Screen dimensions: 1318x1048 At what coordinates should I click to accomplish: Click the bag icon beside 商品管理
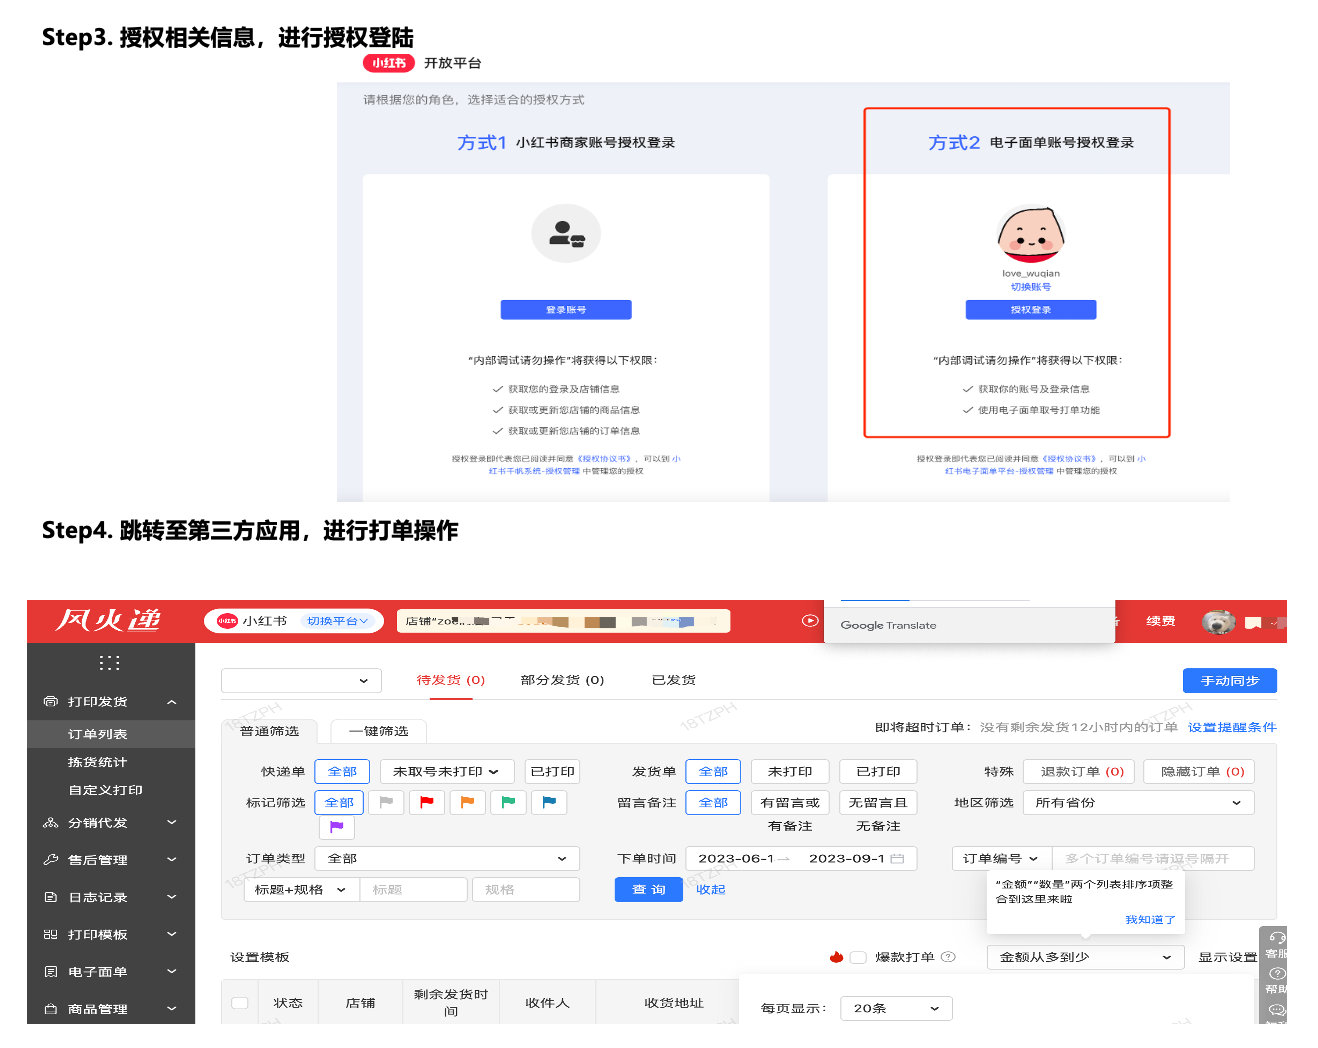[x=51, y=1010]
